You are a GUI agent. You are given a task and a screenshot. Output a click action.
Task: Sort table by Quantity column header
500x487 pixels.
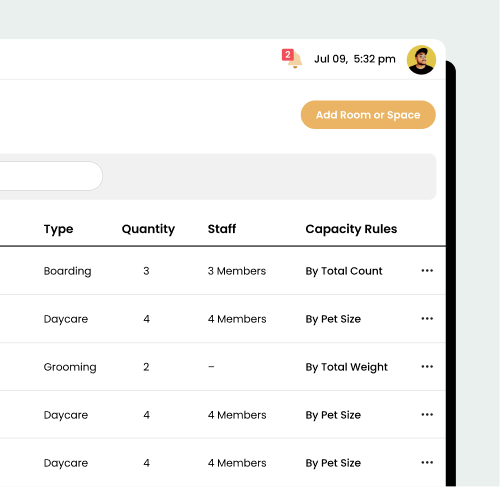click(x=148, y=229)
